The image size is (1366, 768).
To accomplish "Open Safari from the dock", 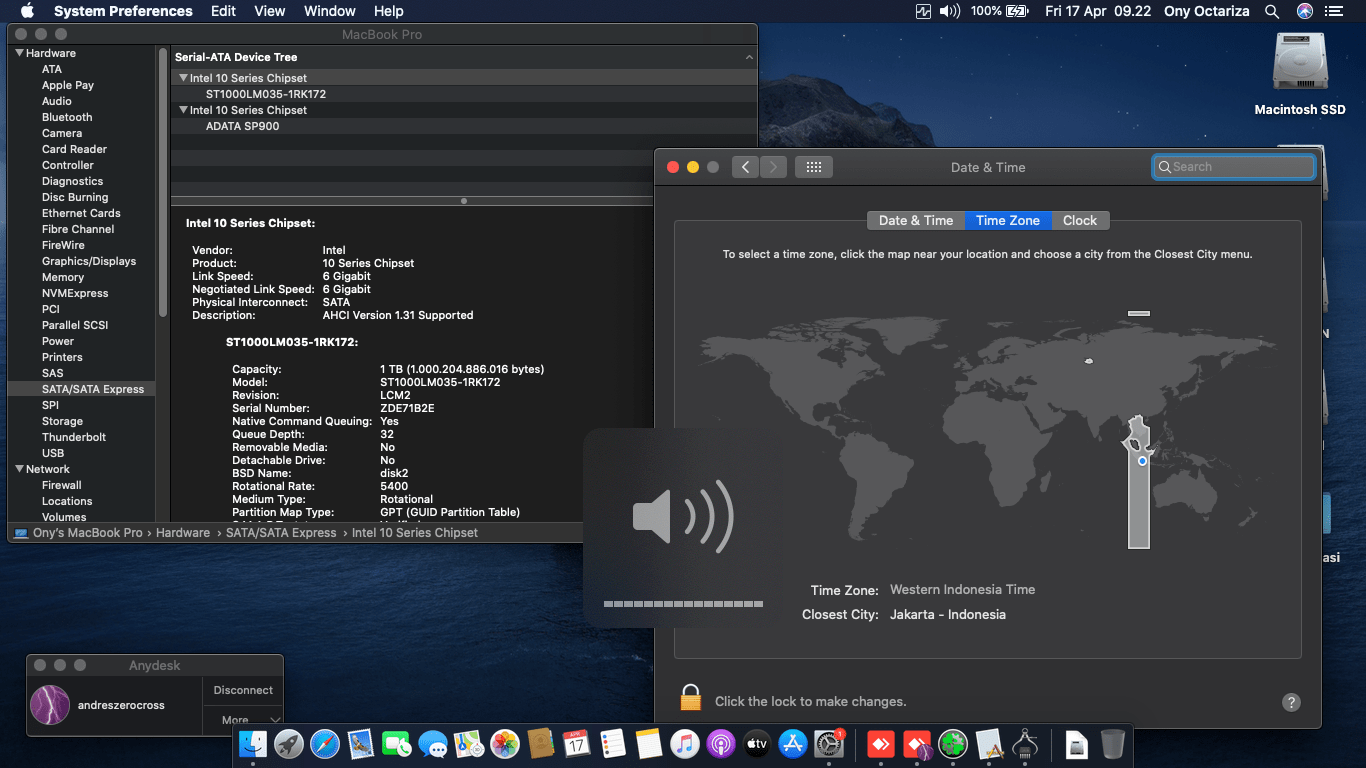I will (x=325, y=744).
